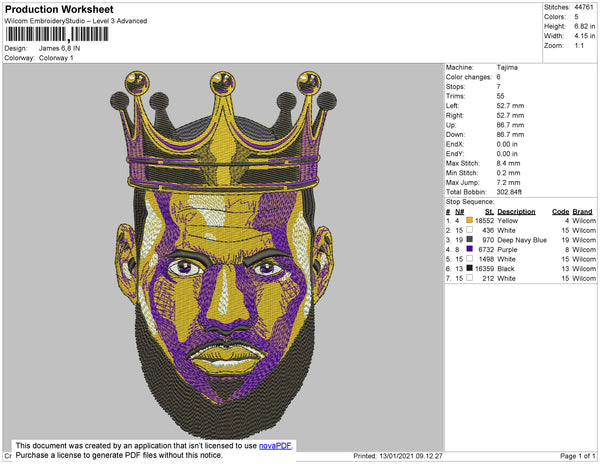Open the novaPDF link in the notice

[275, 446]
